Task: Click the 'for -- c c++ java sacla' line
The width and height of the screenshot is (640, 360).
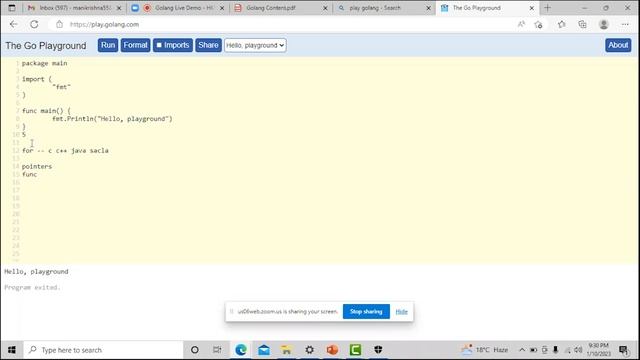Action: [65, 151]
